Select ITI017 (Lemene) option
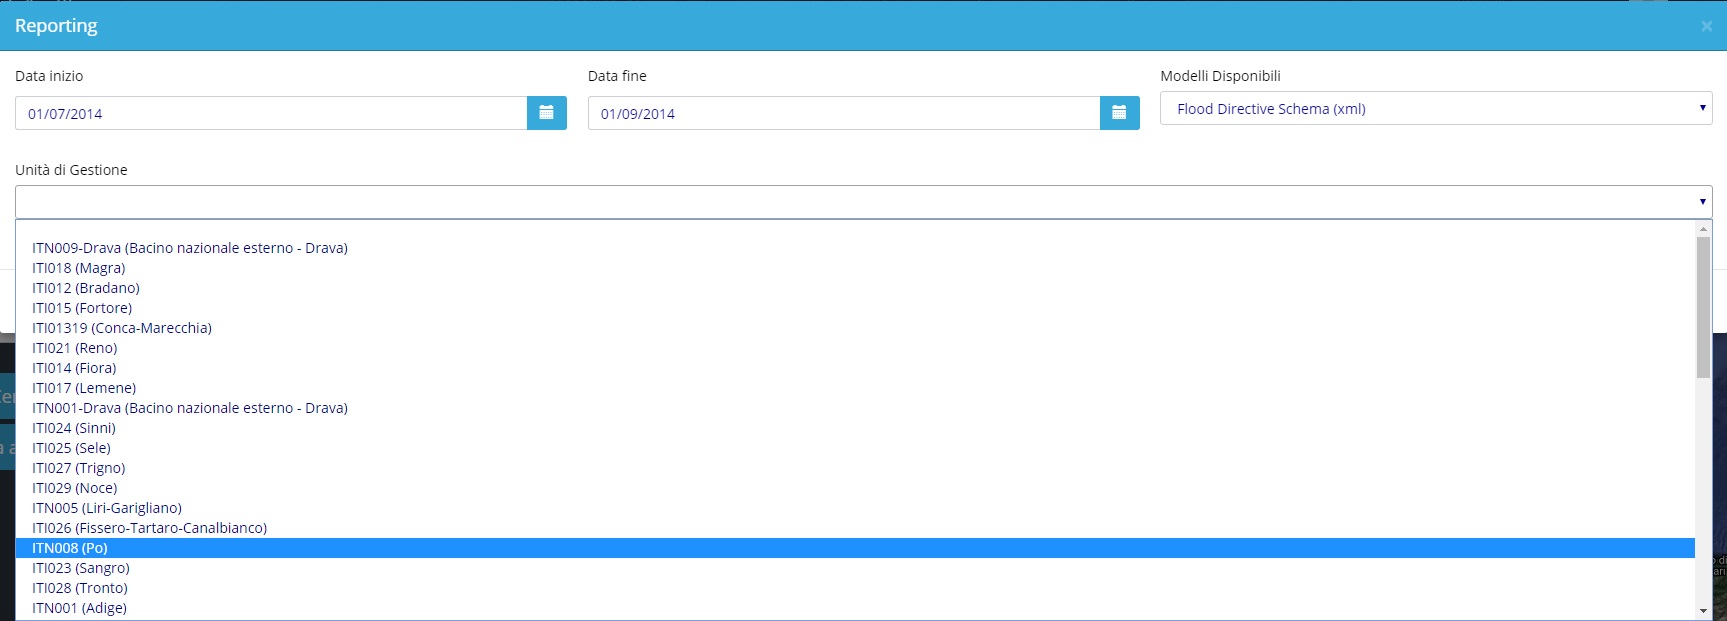This screenshot has width=1727, height=621. (x=855, y=388)
